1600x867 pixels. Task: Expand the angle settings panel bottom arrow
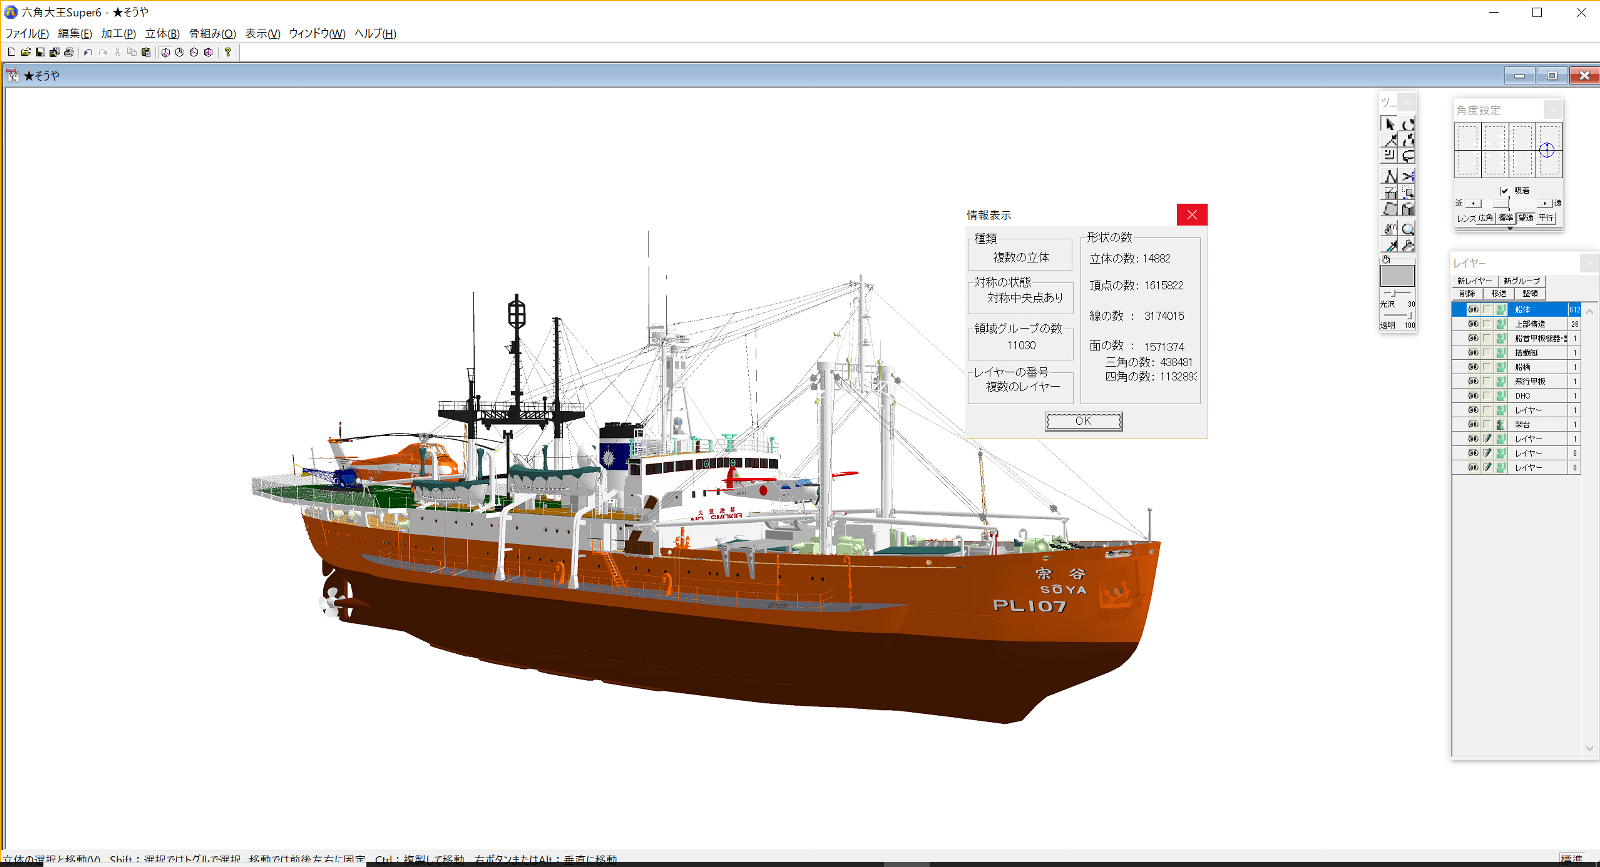[1509, 229]
